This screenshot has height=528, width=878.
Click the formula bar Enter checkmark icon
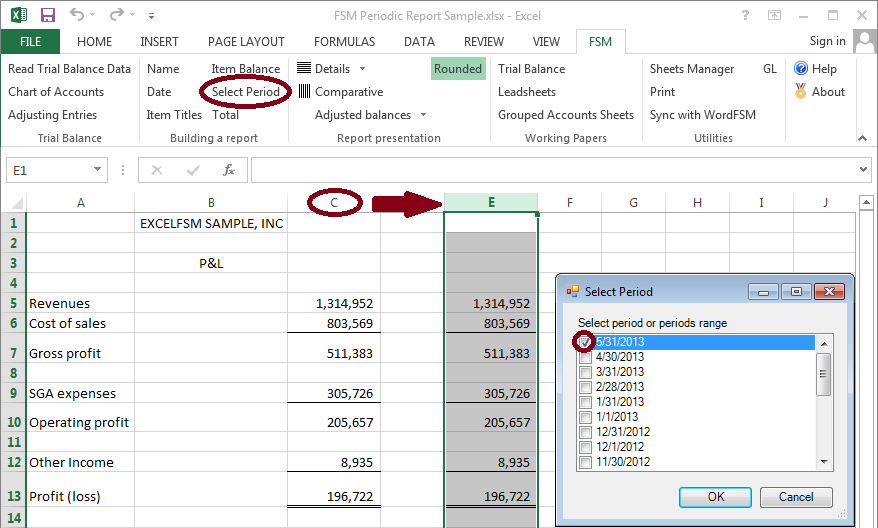[193, 170]
